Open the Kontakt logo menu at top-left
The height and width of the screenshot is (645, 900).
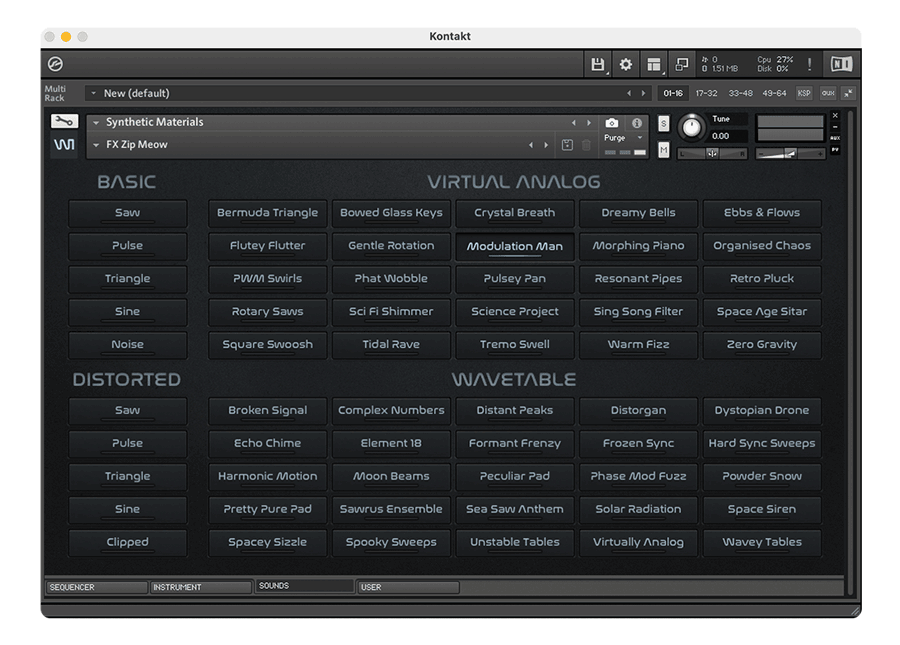tap(55, 64)
